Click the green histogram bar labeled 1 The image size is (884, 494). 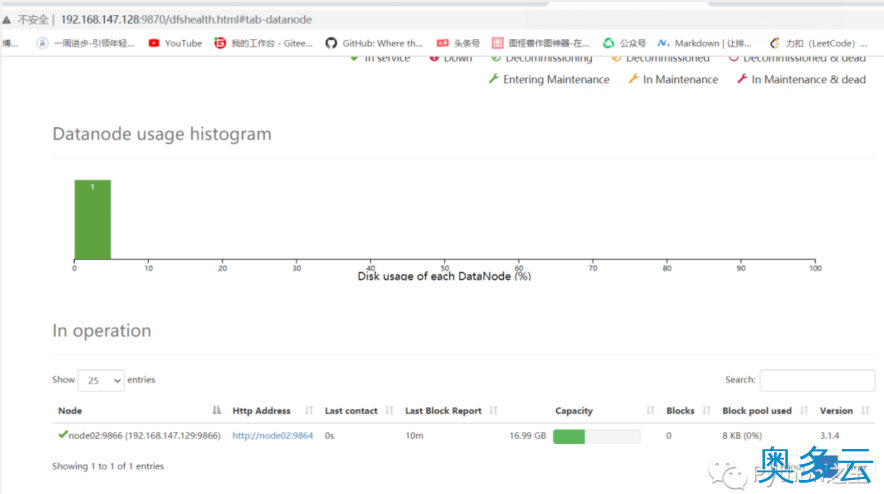[x=92, y=219]
